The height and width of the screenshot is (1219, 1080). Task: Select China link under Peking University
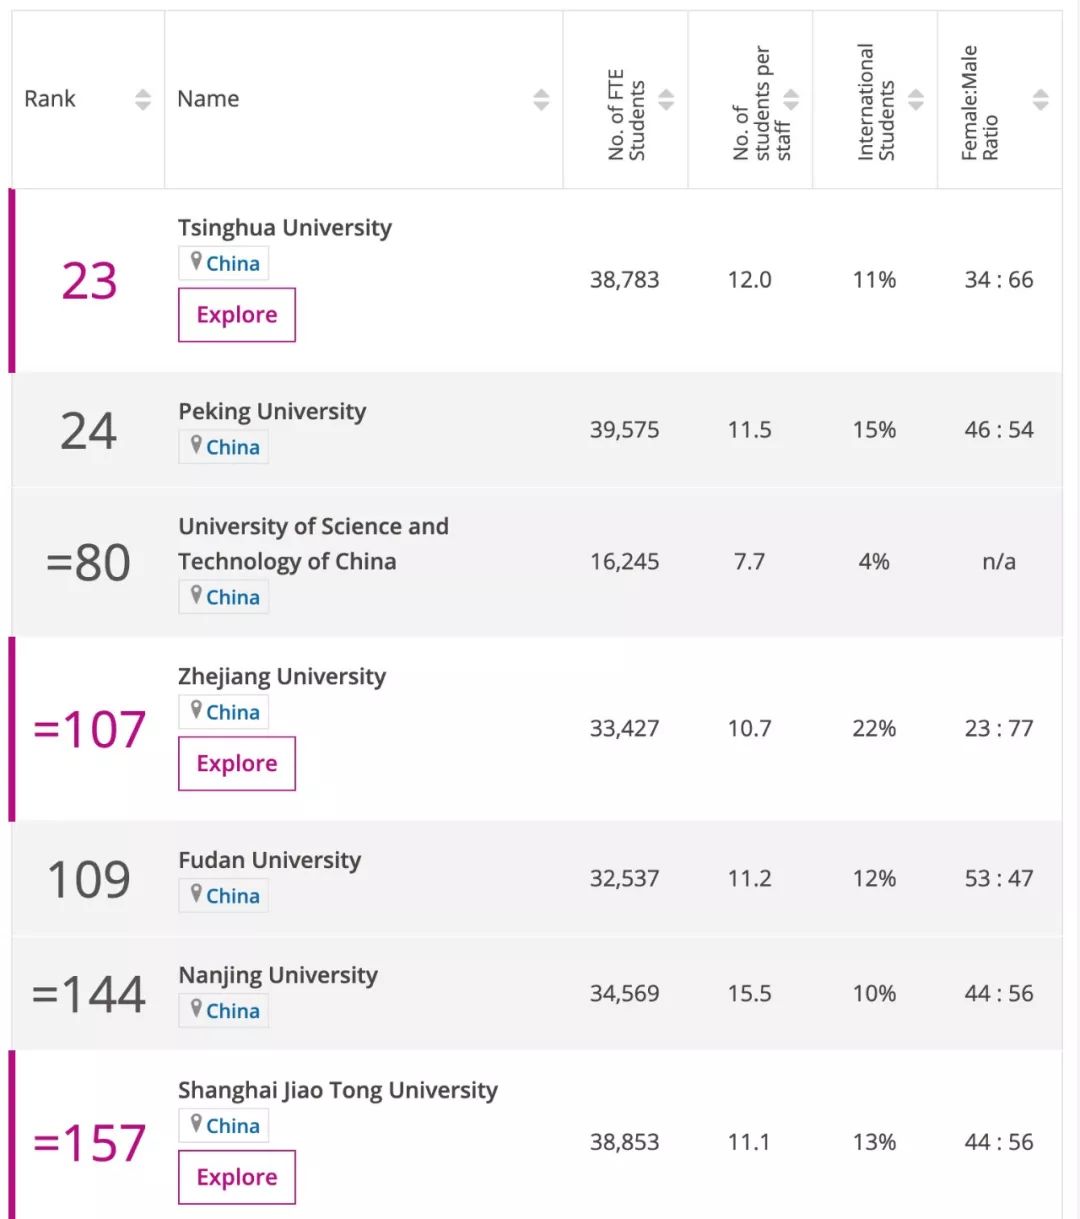(233, 447)
